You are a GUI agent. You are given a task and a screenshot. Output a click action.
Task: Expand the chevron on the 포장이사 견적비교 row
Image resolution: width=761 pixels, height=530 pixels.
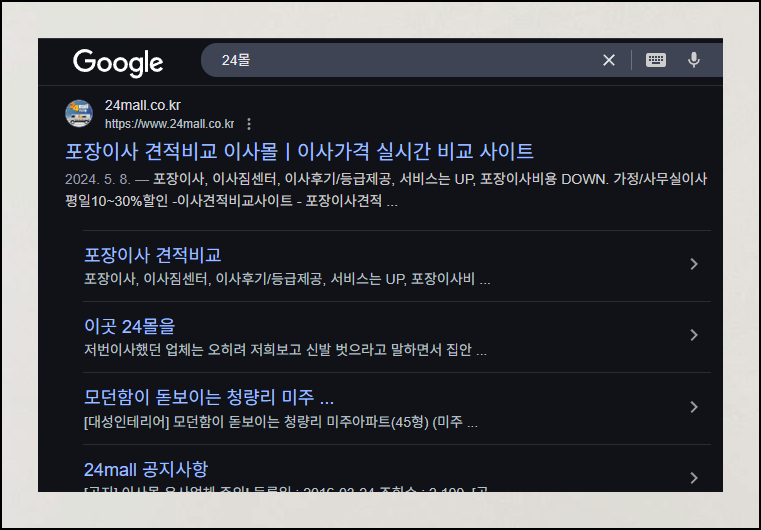[694, 264]
